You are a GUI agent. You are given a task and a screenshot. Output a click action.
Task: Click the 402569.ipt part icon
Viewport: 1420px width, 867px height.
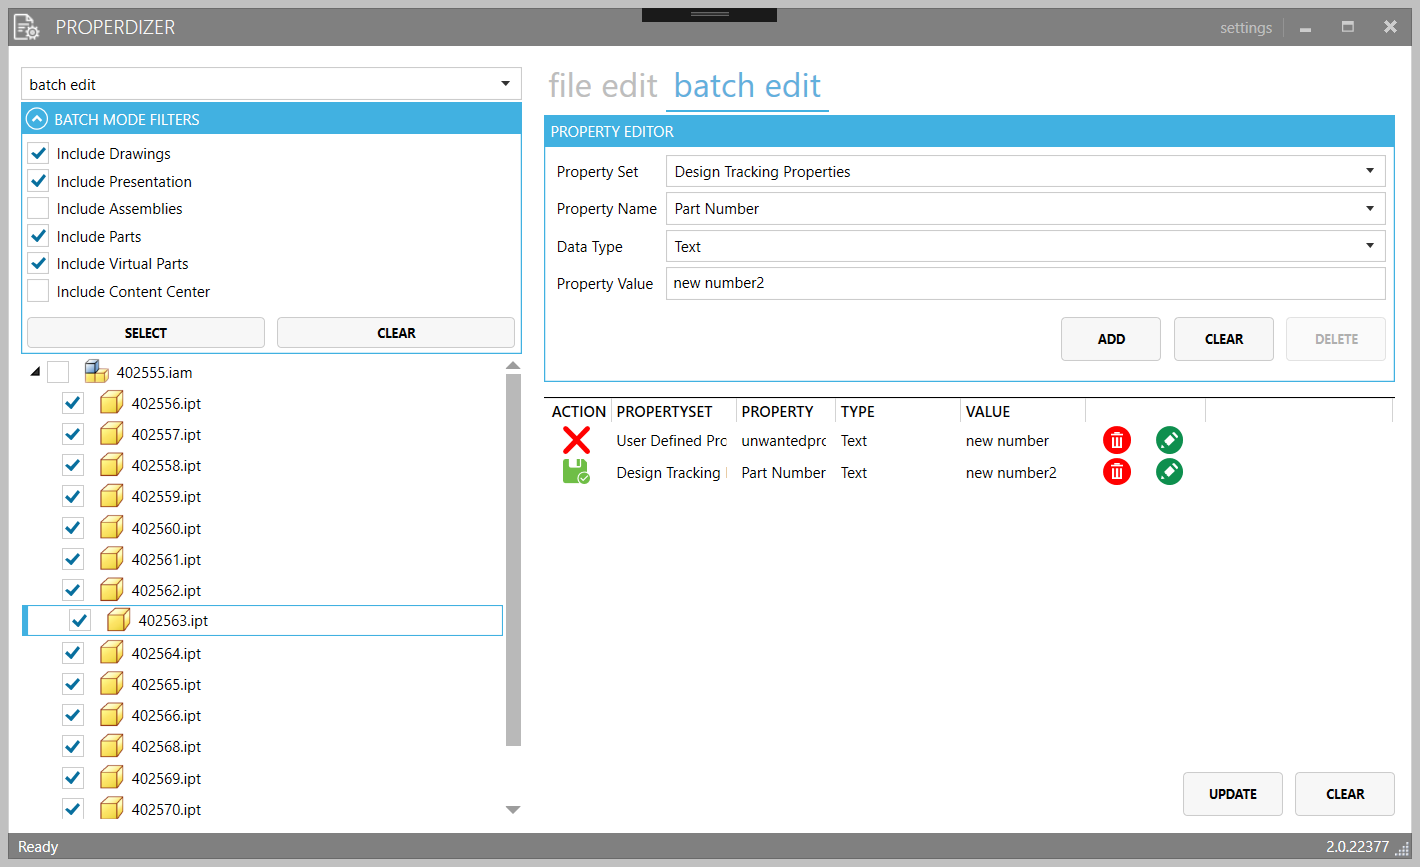(111, 778)
